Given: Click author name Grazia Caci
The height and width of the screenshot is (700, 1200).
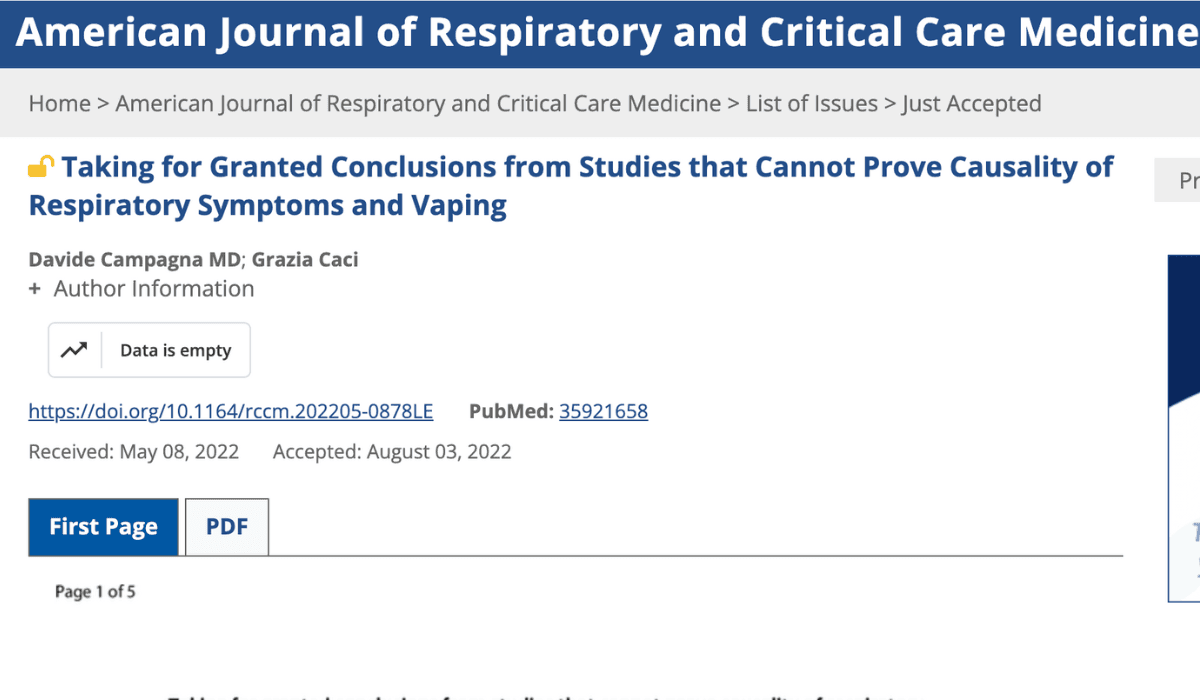Looking at the screenshot, I should [305, 260].
